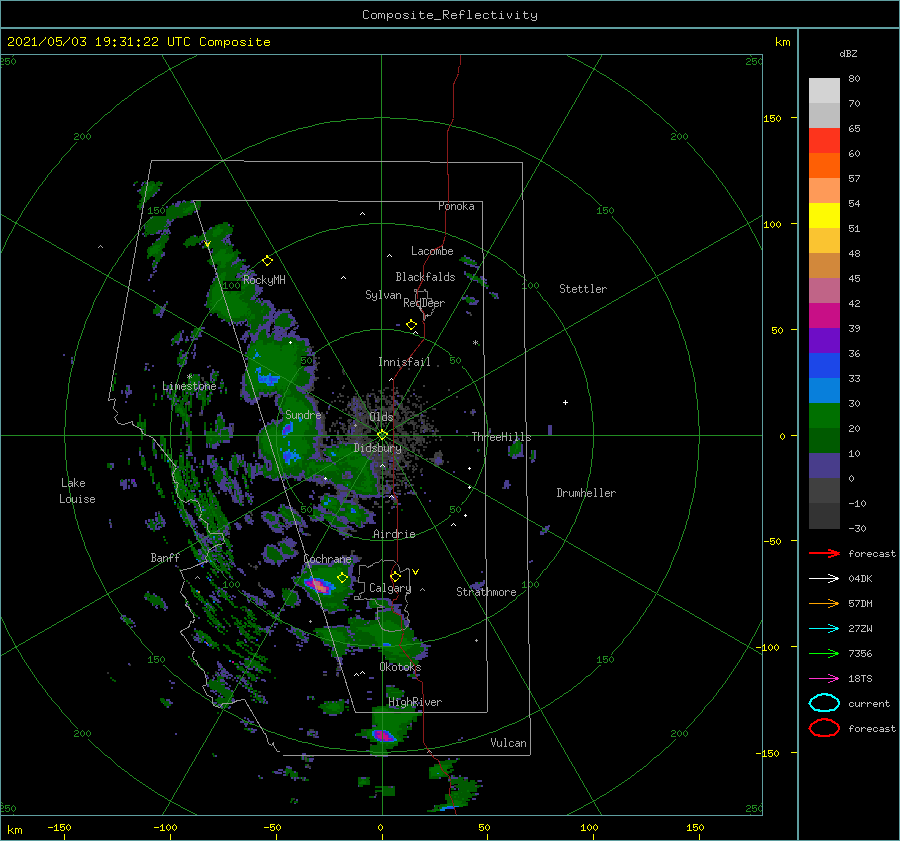Viewport: 900px width, 841px height.
Task: Click the red forecast ellipse icon
Action: (824, 728)
